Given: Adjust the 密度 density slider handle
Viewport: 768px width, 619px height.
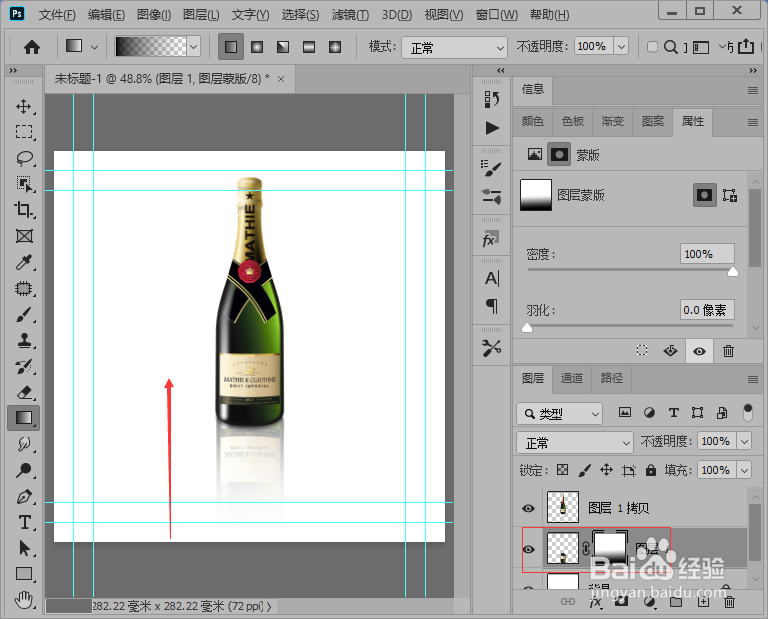Looking at the screenshot, I should pyautogui.click(x=733, y=272).
